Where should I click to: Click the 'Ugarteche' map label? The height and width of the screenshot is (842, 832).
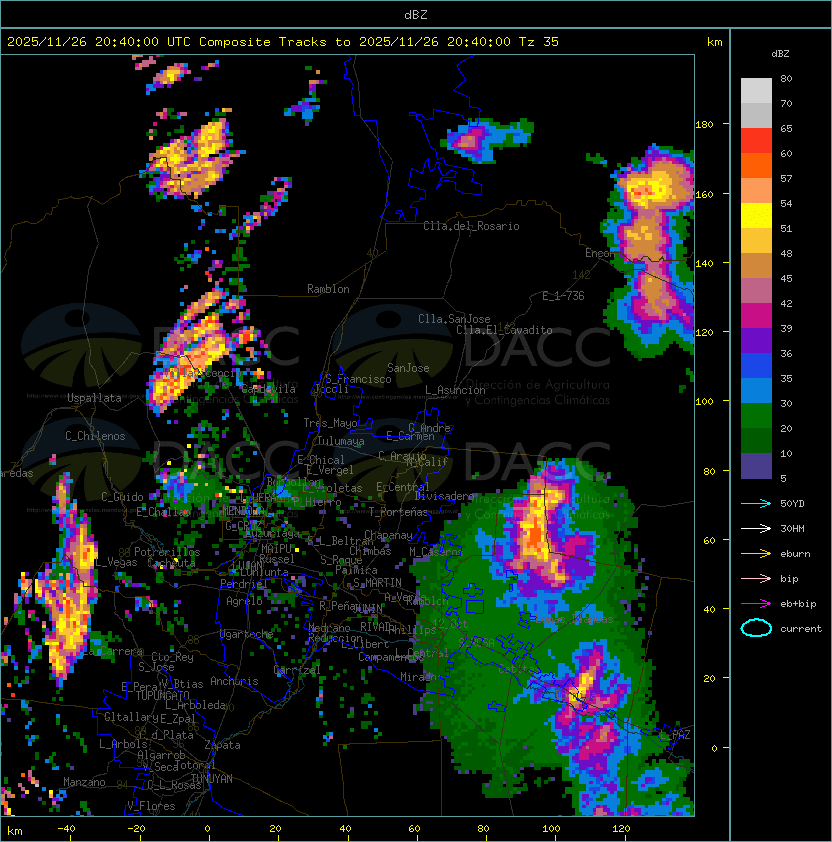pyautogui.click(x=247, y=634)
